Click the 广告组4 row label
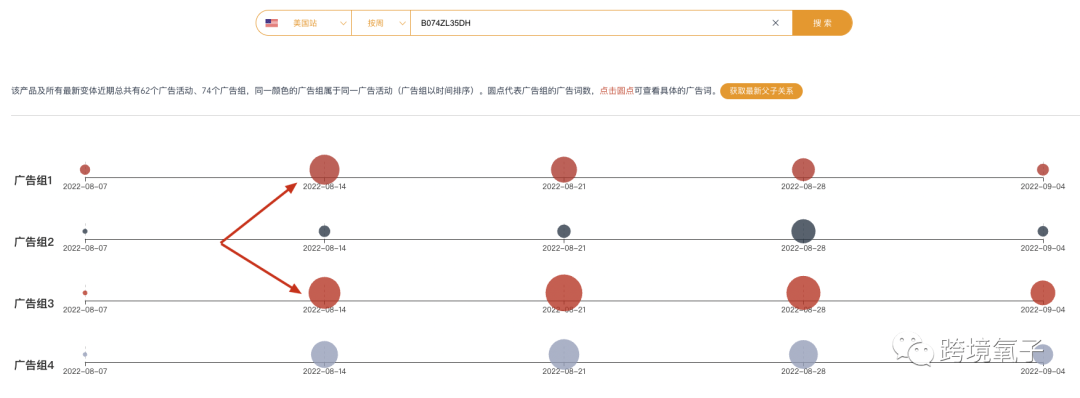Viewport: 1080px width, 398px height. (x=34, y=365)
